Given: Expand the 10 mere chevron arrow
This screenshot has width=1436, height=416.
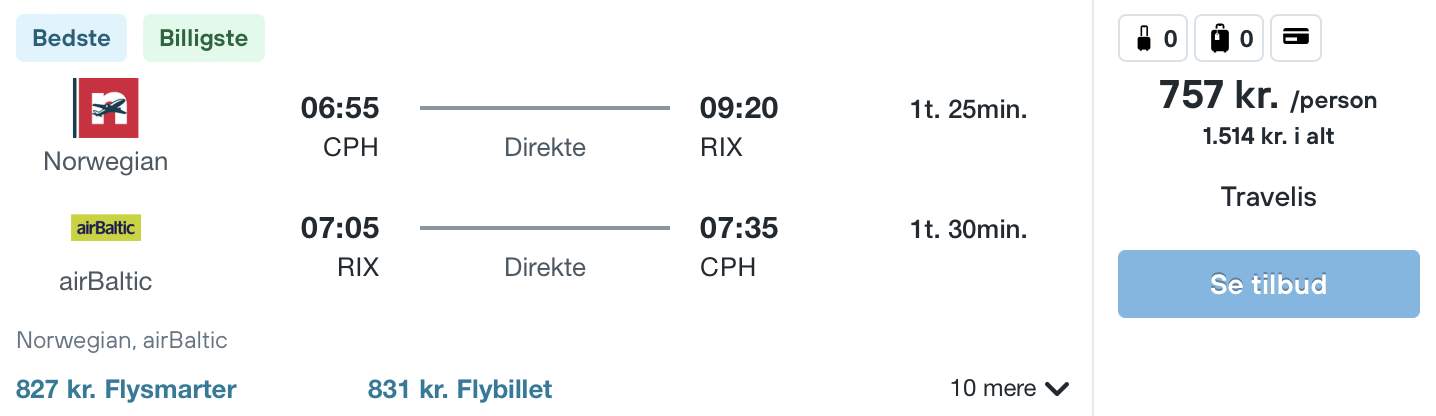Looking at the screenshot, I should 1057,389.
